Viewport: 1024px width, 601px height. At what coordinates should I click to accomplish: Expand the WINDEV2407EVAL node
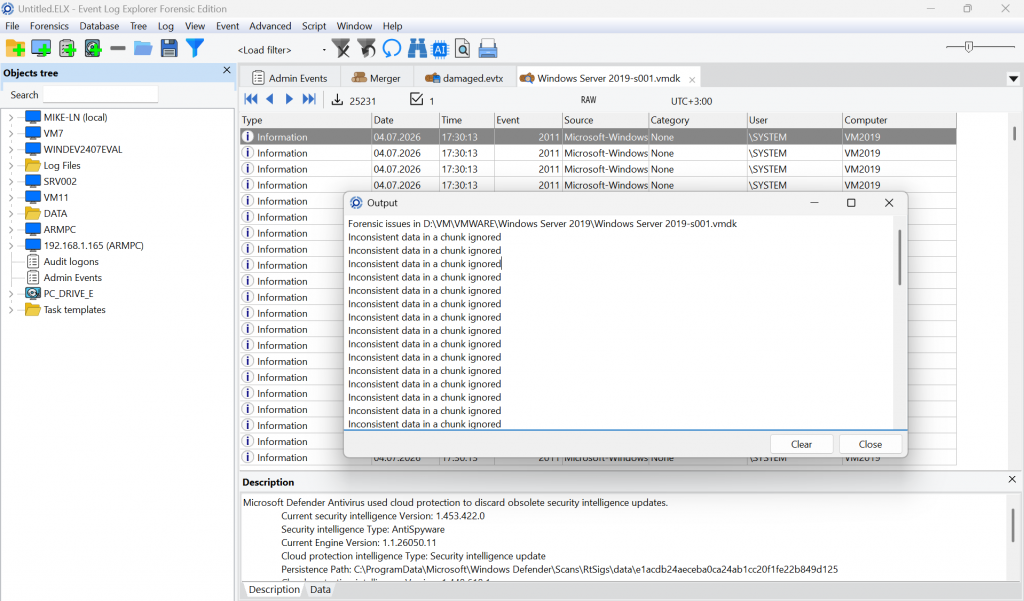pyautogui.click(x=10, y=150)
